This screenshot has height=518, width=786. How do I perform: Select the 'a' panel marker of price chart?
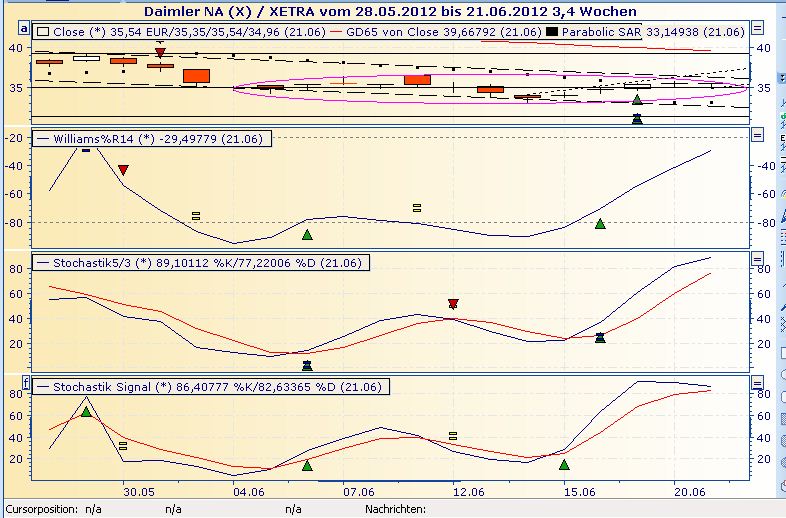[x=25, y=28]
